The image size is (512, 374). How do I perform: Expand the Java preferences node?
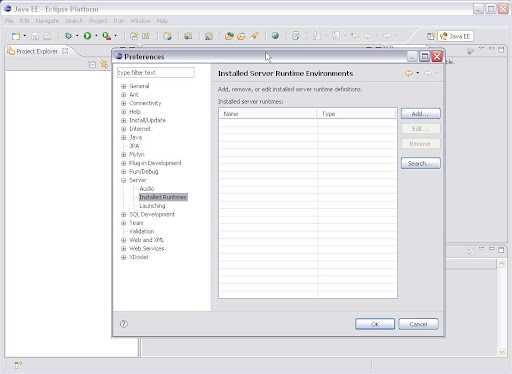click(x=124, y=137)
